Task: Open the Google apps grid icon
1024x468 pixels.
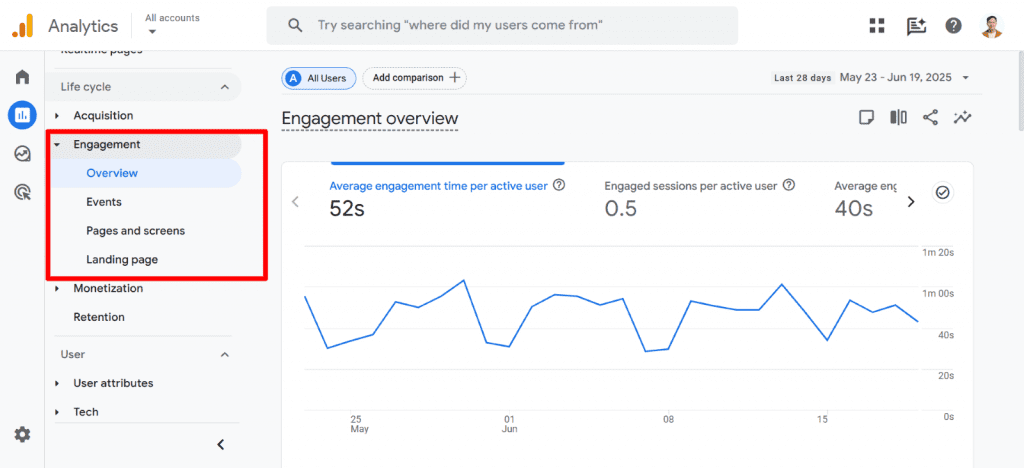Action: coord(876,25)
